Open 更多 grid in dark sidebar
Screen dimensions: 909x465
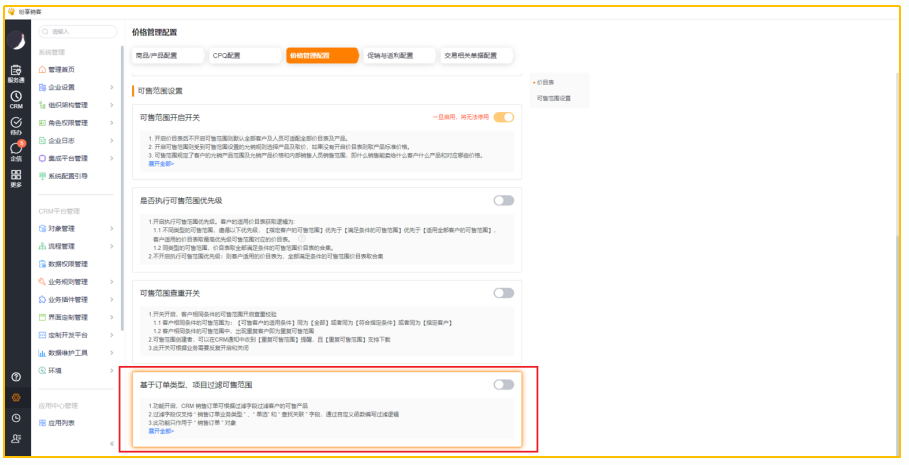pyautogui.click(x=16, y=178)
